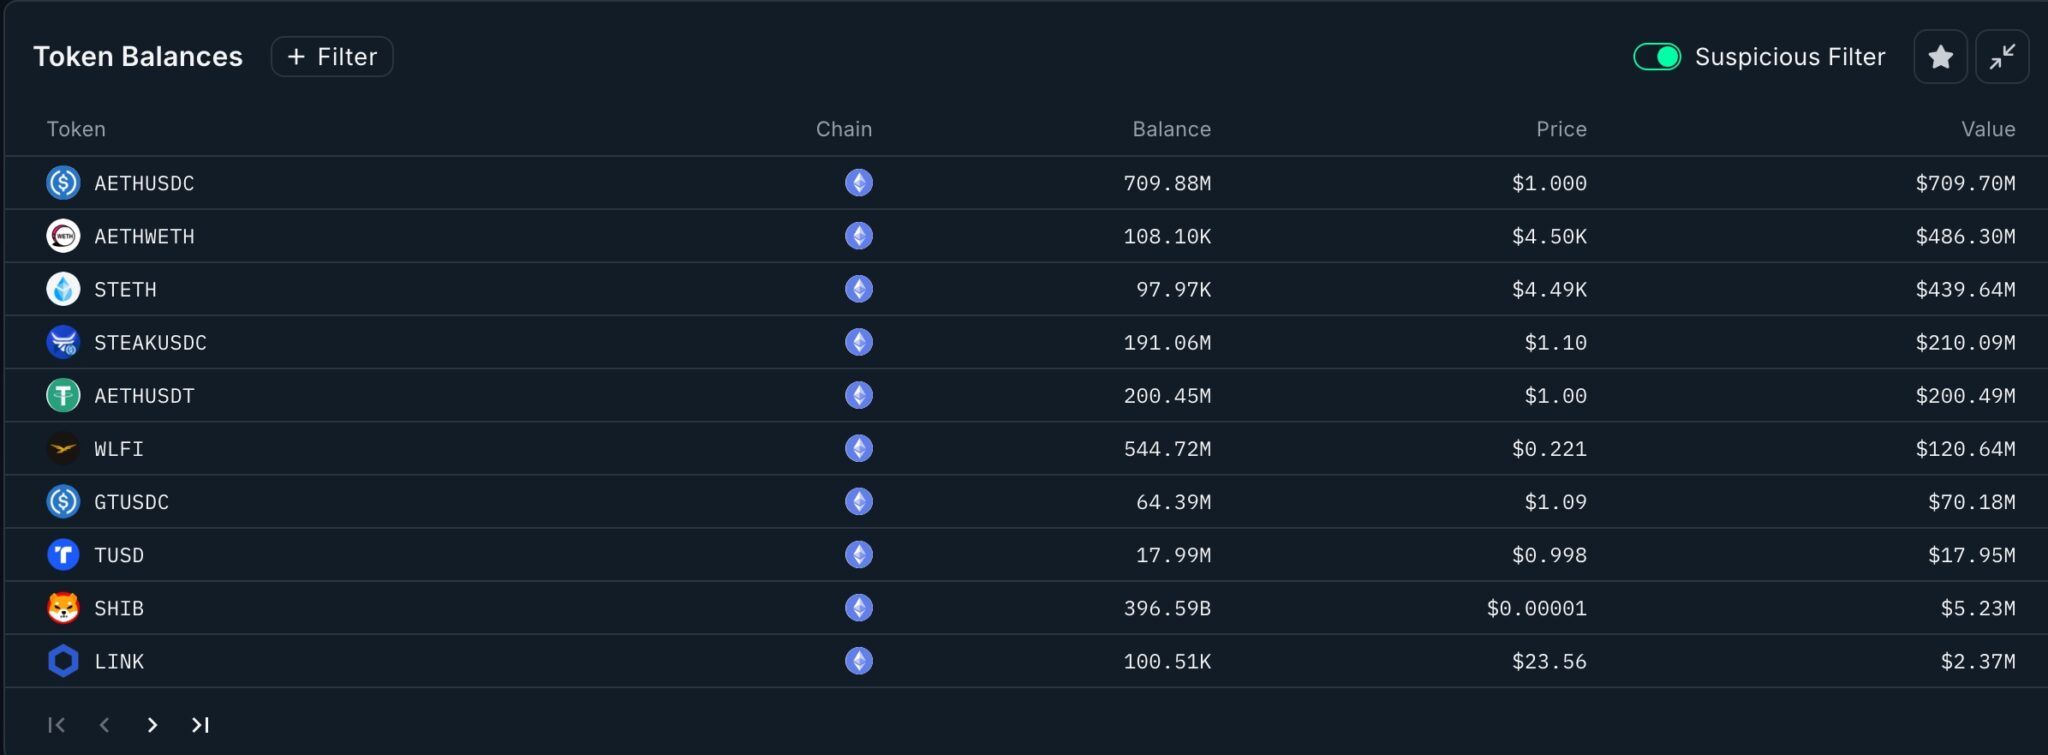
Task: Toggle the Suspicious Filter switch
Action: coord(1657,57)
